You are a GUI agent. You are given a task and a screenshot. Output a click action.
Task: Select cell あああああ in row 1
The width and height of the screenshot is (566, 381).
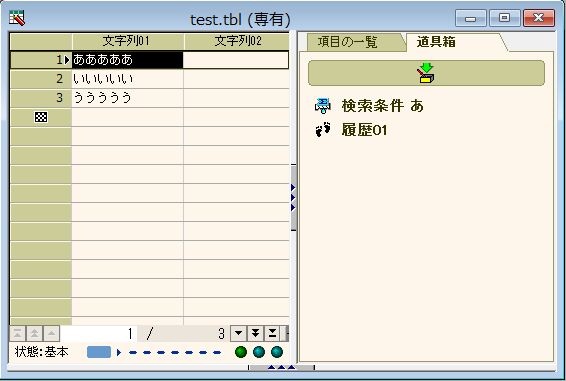click(x=127, y=60)
